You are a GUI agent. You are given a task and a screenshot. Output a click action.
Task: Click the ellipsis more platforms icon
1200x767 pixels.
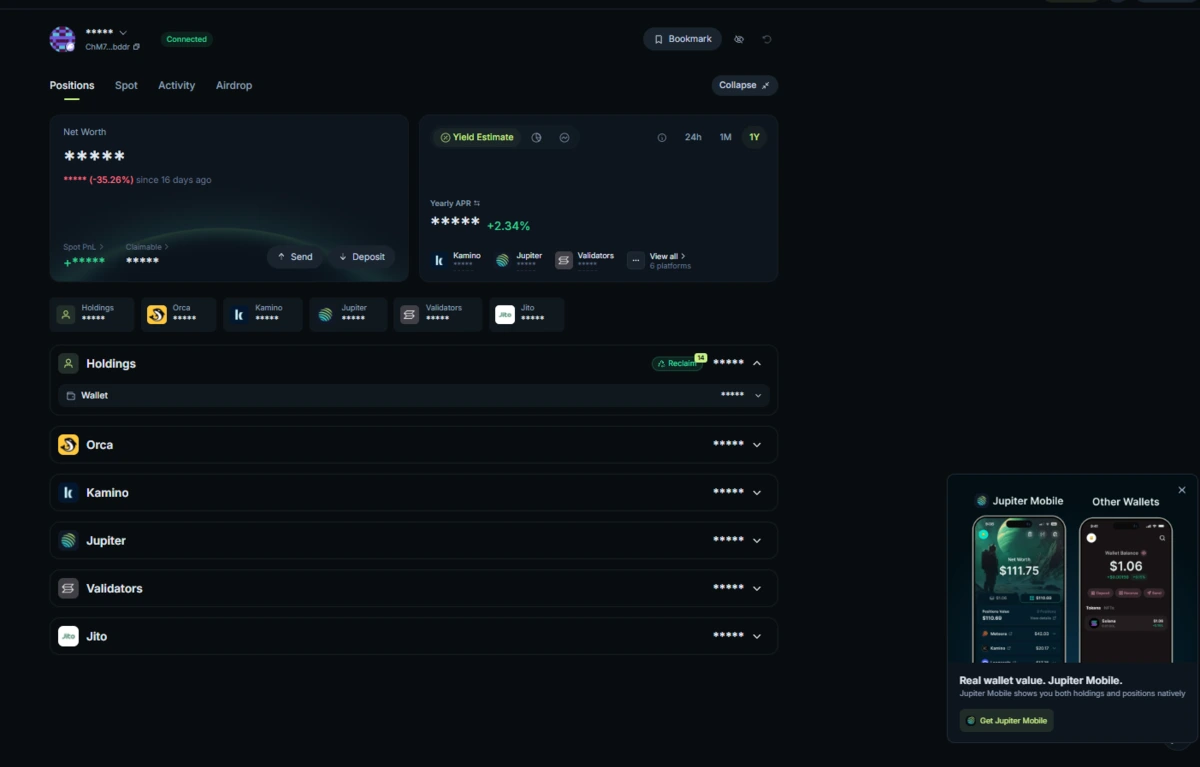[636, 260]
